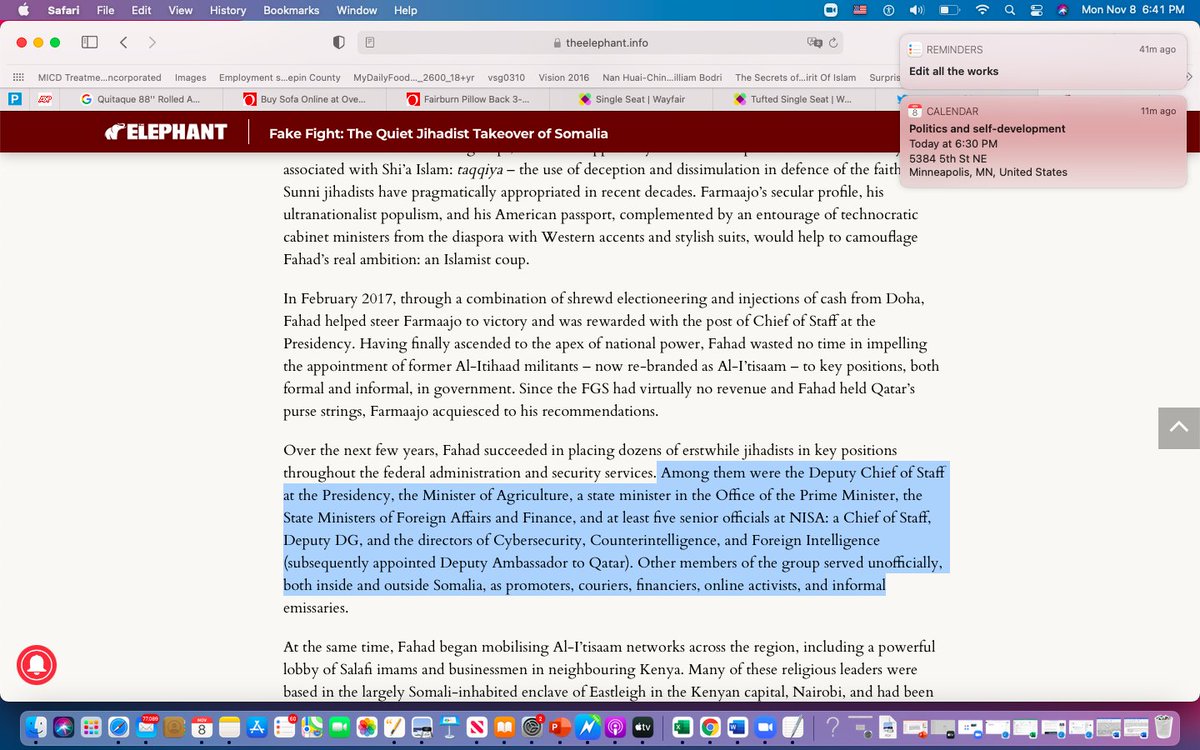Open the Edit menu

(x=141, y=10)
